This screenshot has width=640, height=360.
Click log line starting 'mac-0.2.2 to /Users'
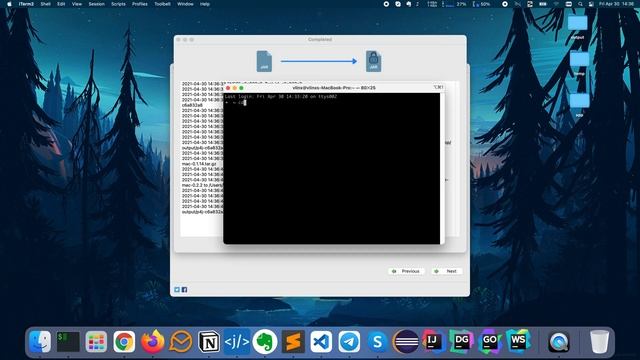point(202,185)
